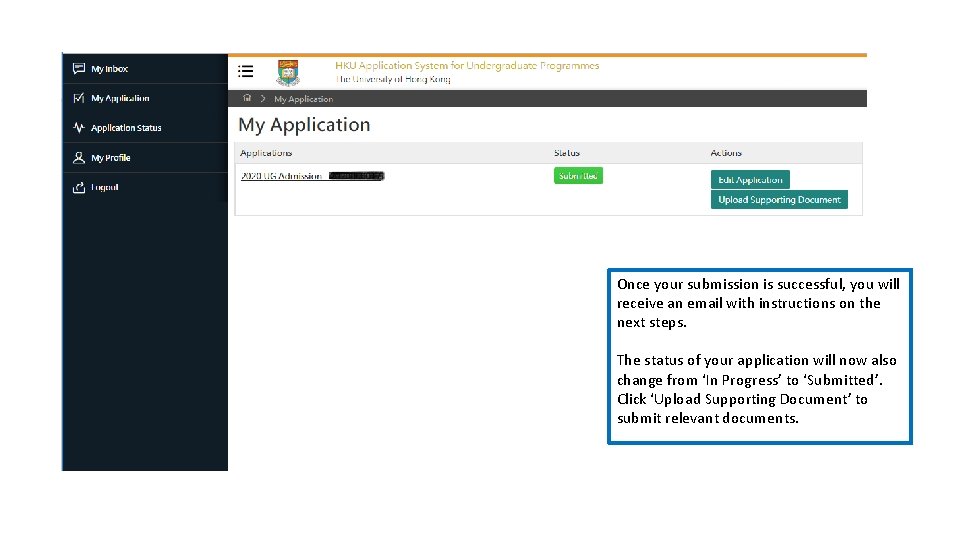Click the breadcrumb chevron separator
The image size is (960, 540).
click(263, 99)
